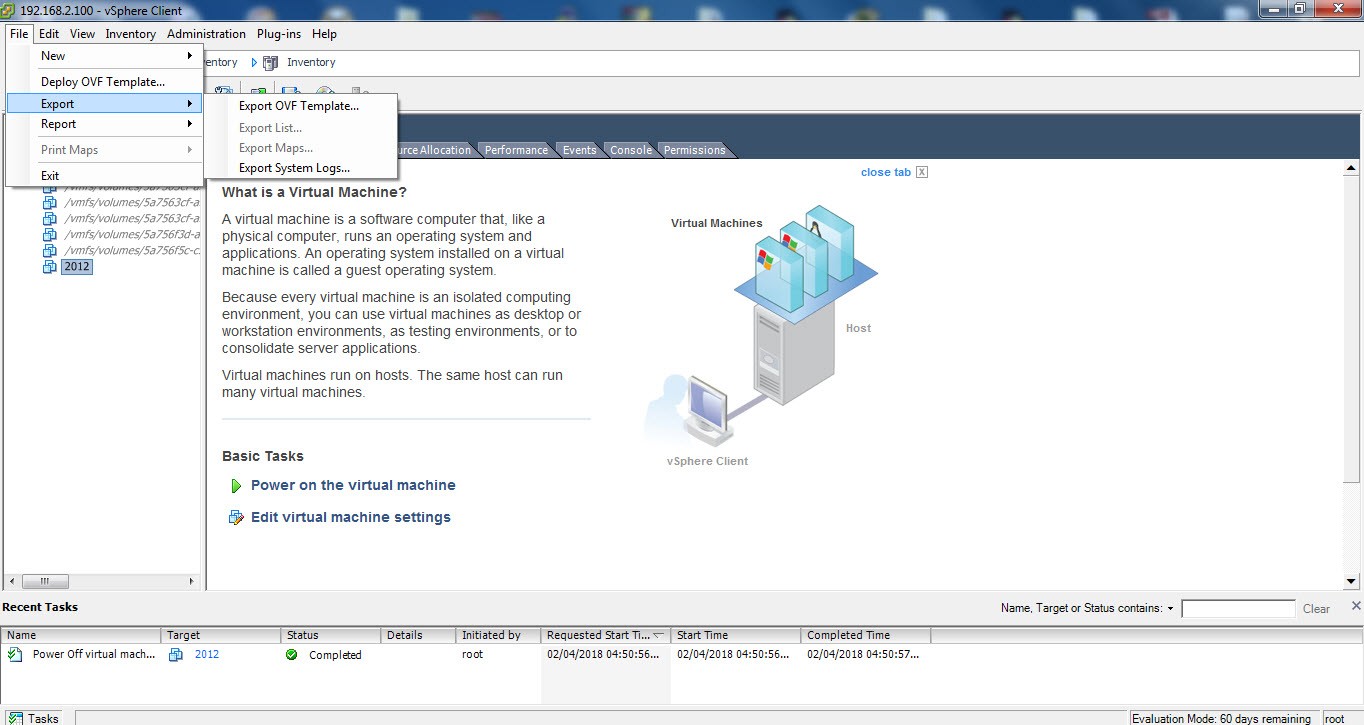This screenshot has width=1364, height=725.
Task: Click the Requested Start Time sort arrow
Action: click(658, 635)
